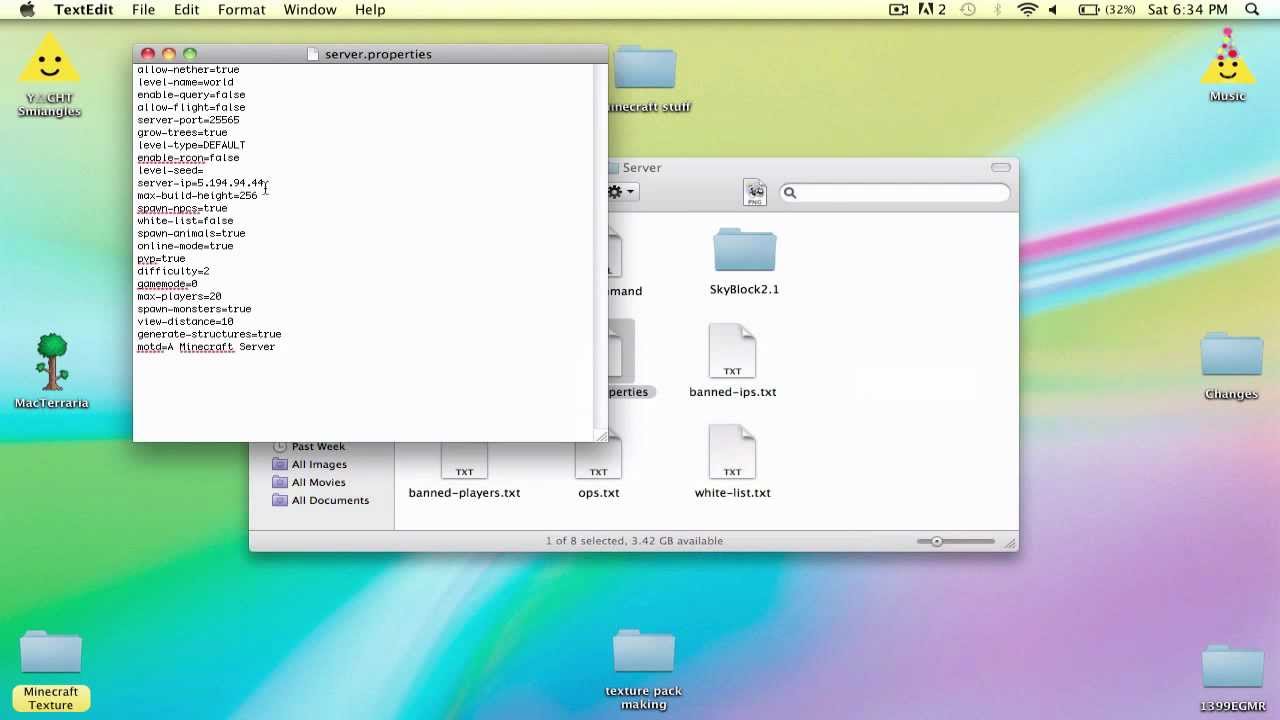Open the Finder action gear dropdown

point(621,192)
